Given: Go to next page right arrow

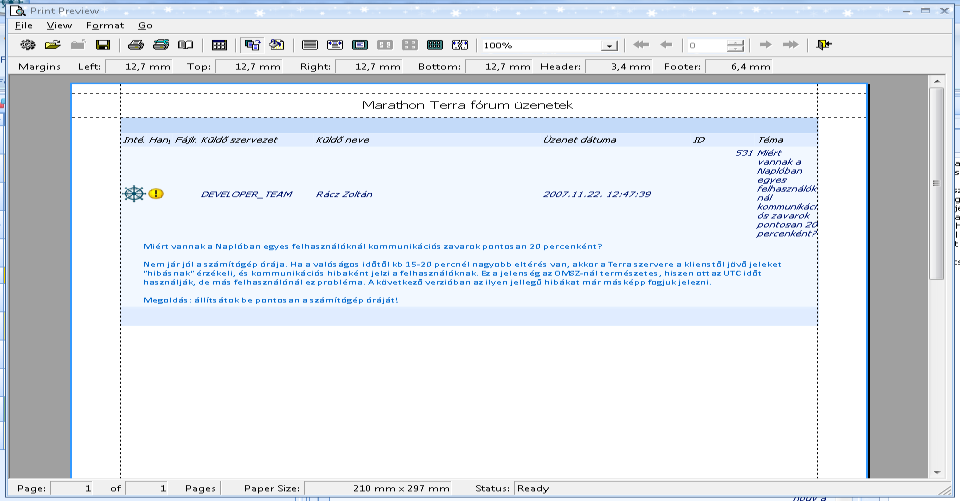Looking at the screenshot, I should coord(765,45).
